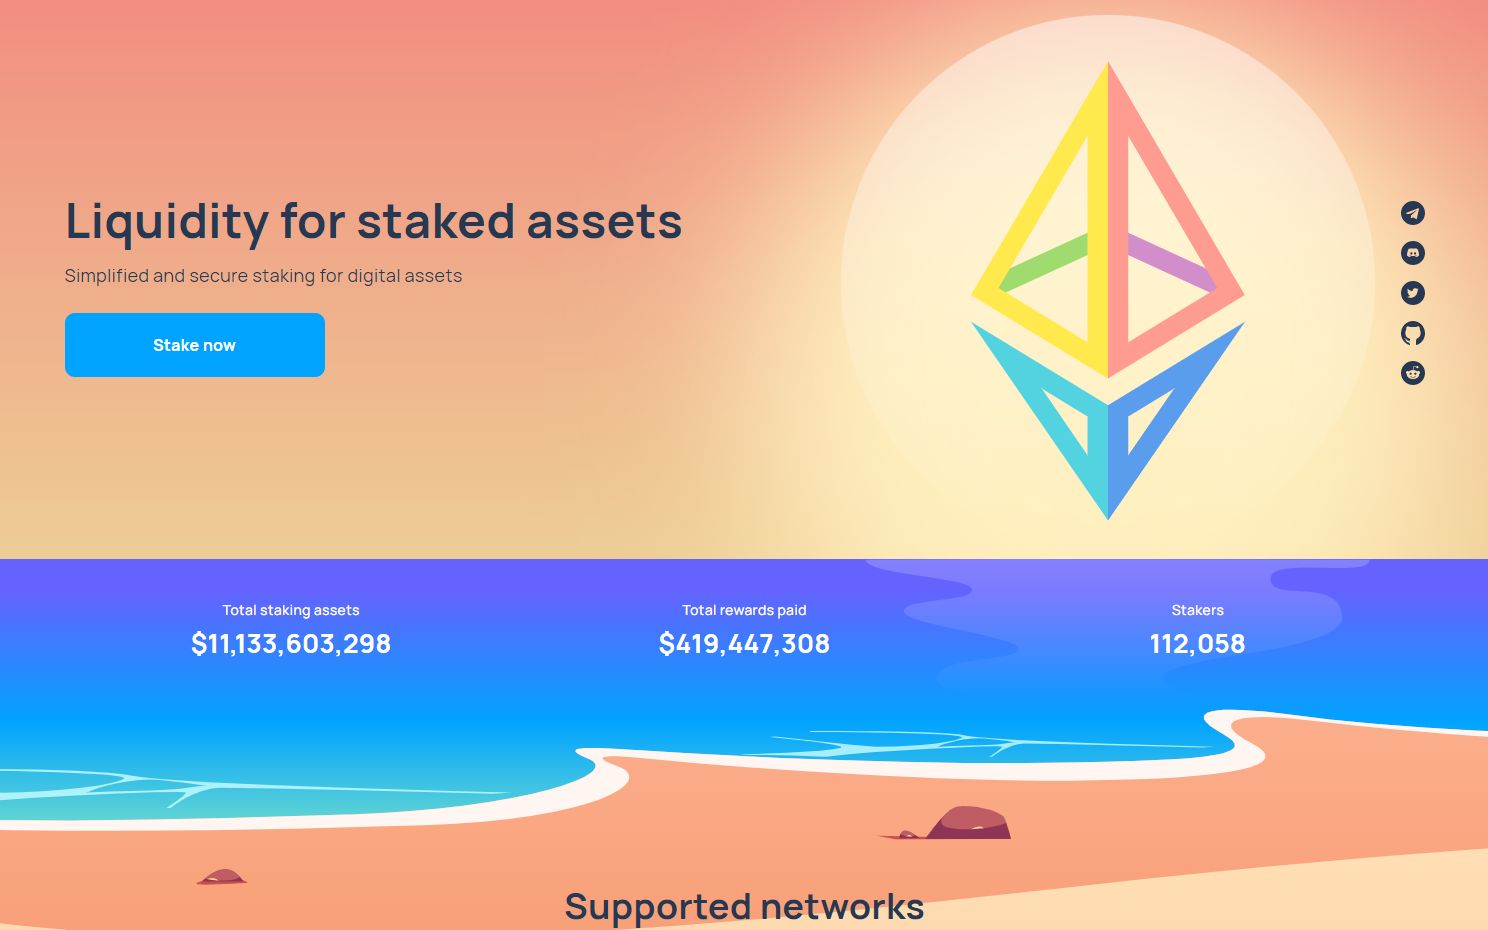Image resolution: width=1488 pixels, height=930 pixels.
Task: Click the "Supported networks" heading
Action: pyautogui.click(x=744, y=906)
